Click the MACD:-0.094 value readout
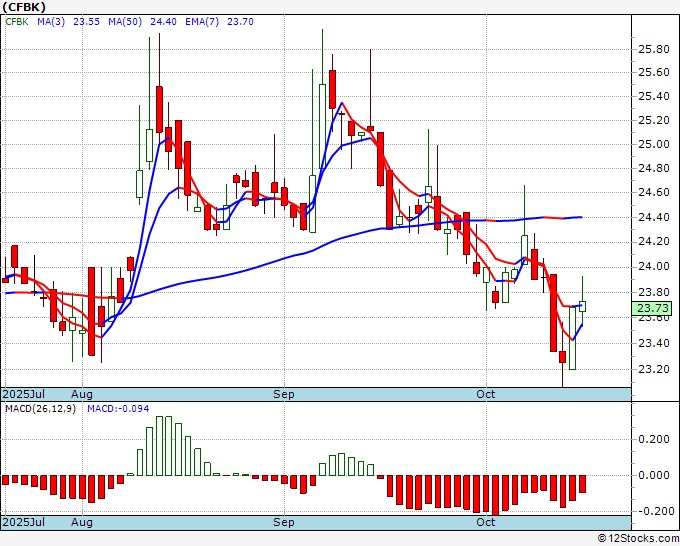Screen dimensions: 680x546 pos(118,409)
